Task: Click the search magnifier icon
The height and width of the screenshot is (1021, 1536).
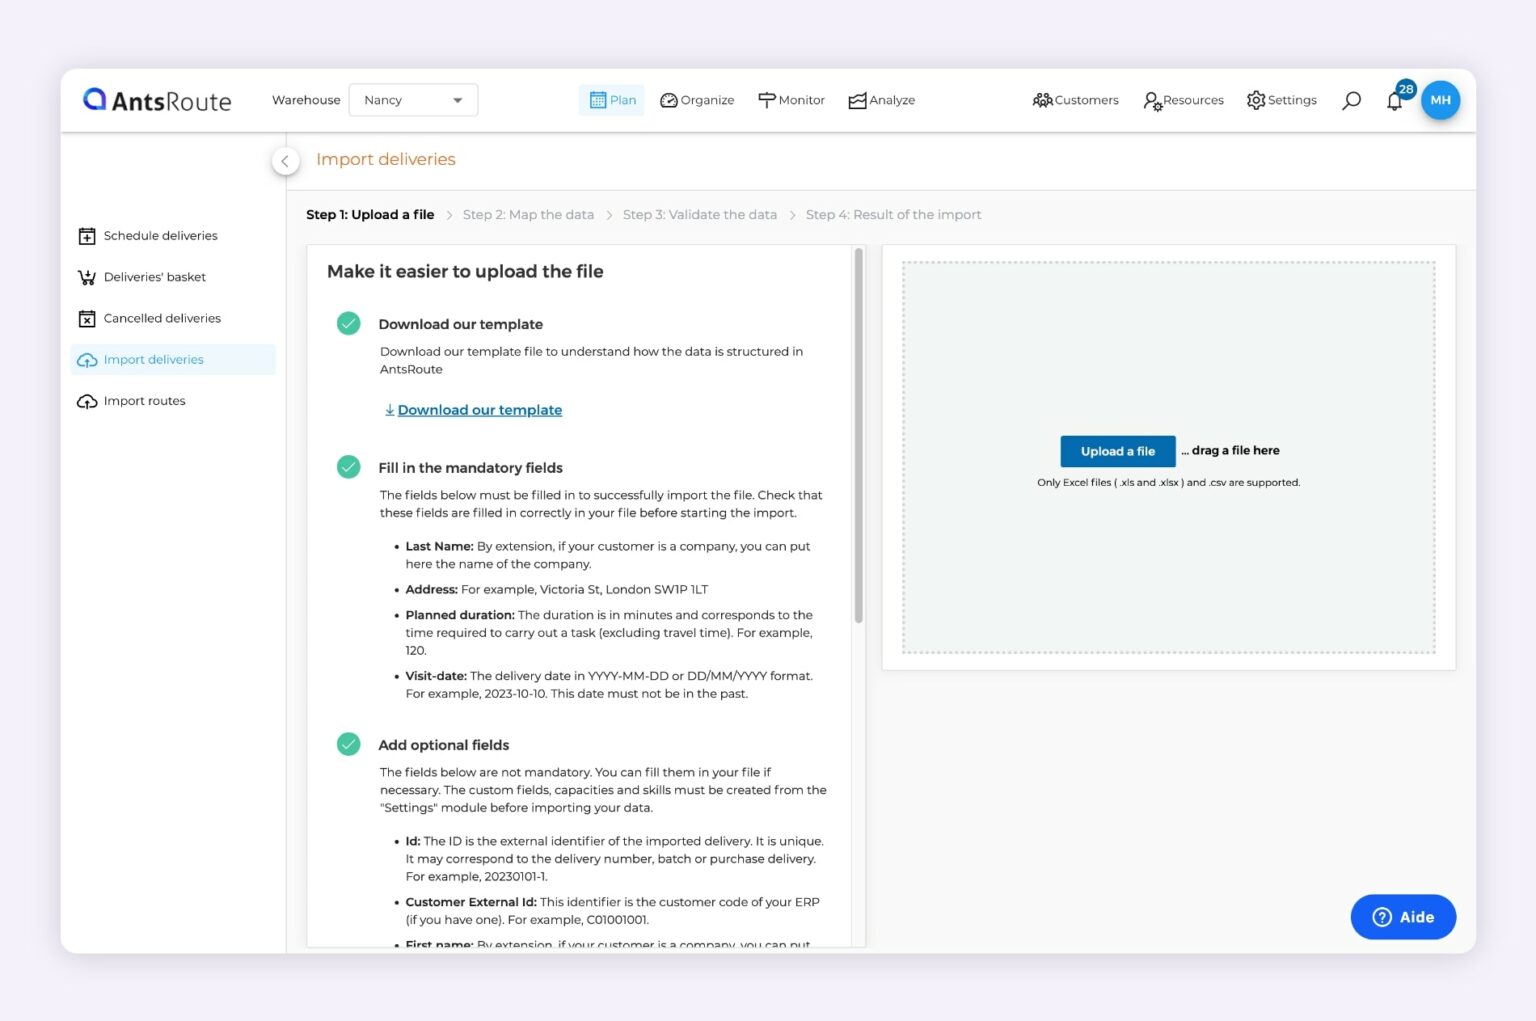Action: 1351,100
